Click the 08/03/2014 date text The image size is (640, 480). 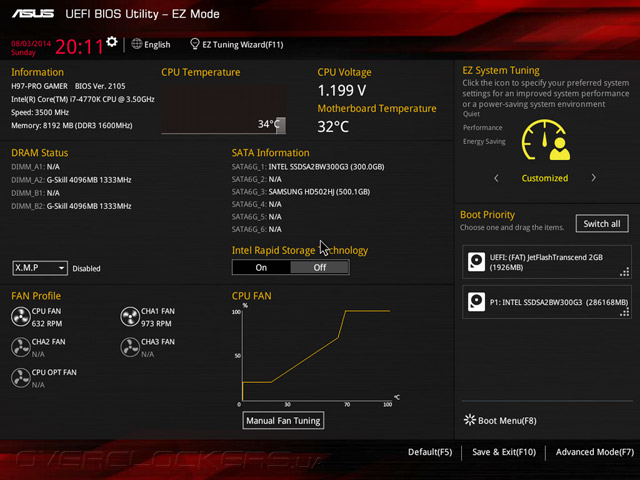31,43
